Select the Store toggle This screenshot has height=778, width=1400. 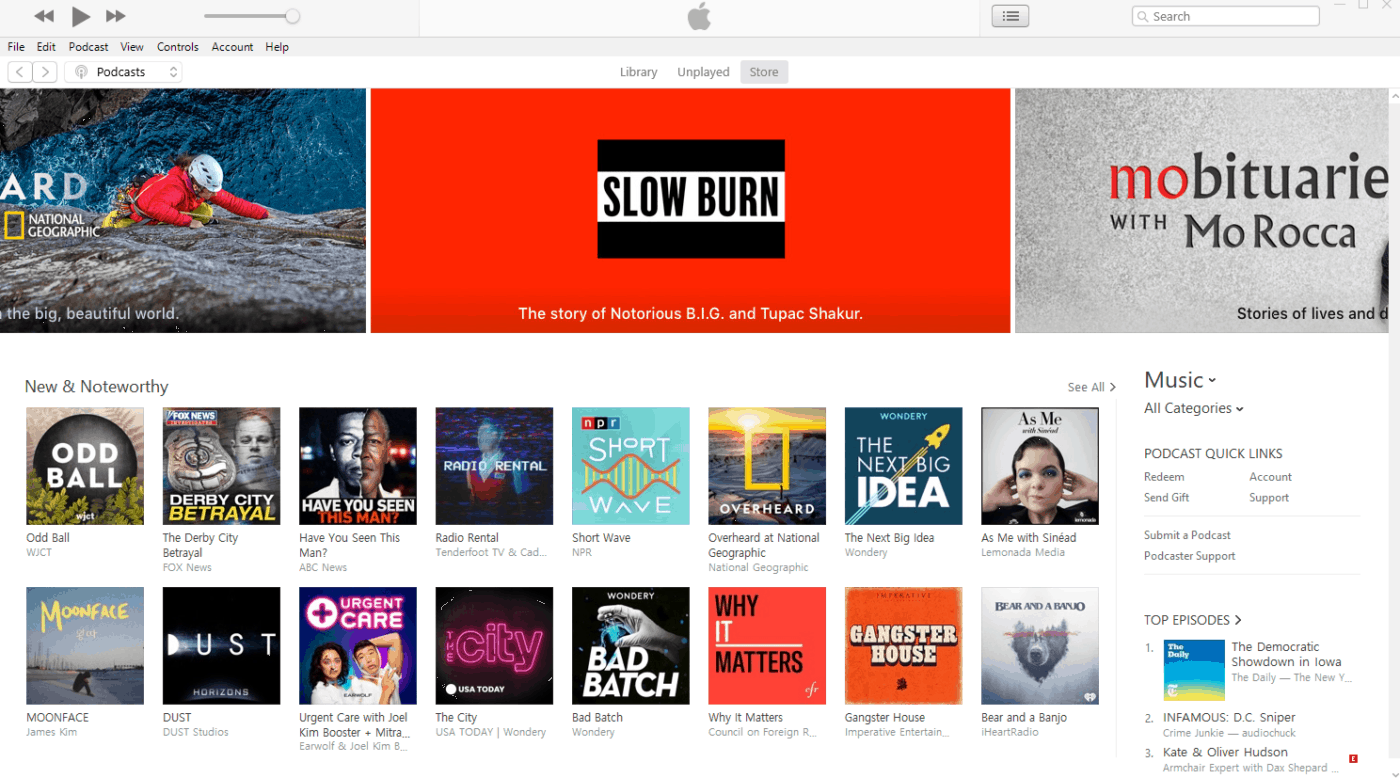[764, 71]
